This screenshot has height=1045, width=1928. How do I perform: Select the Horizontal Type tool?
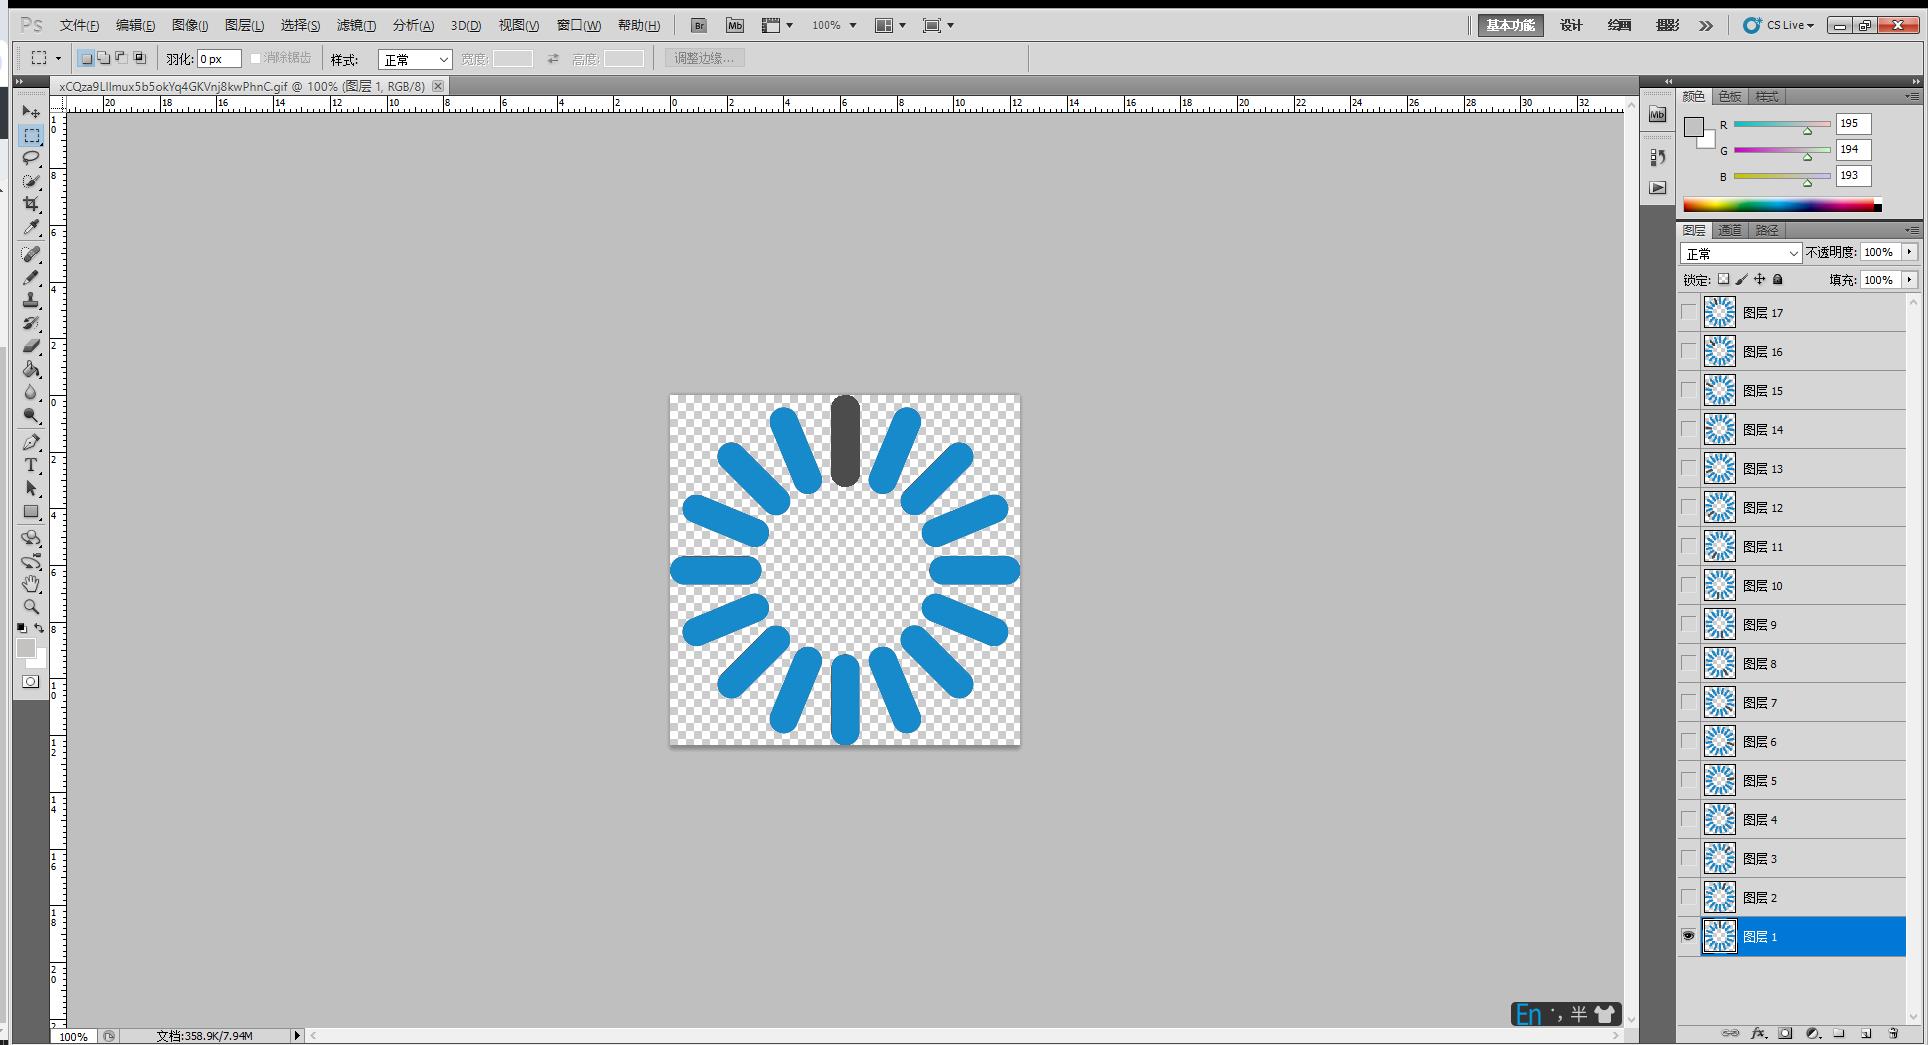click(x=31, y=466)
